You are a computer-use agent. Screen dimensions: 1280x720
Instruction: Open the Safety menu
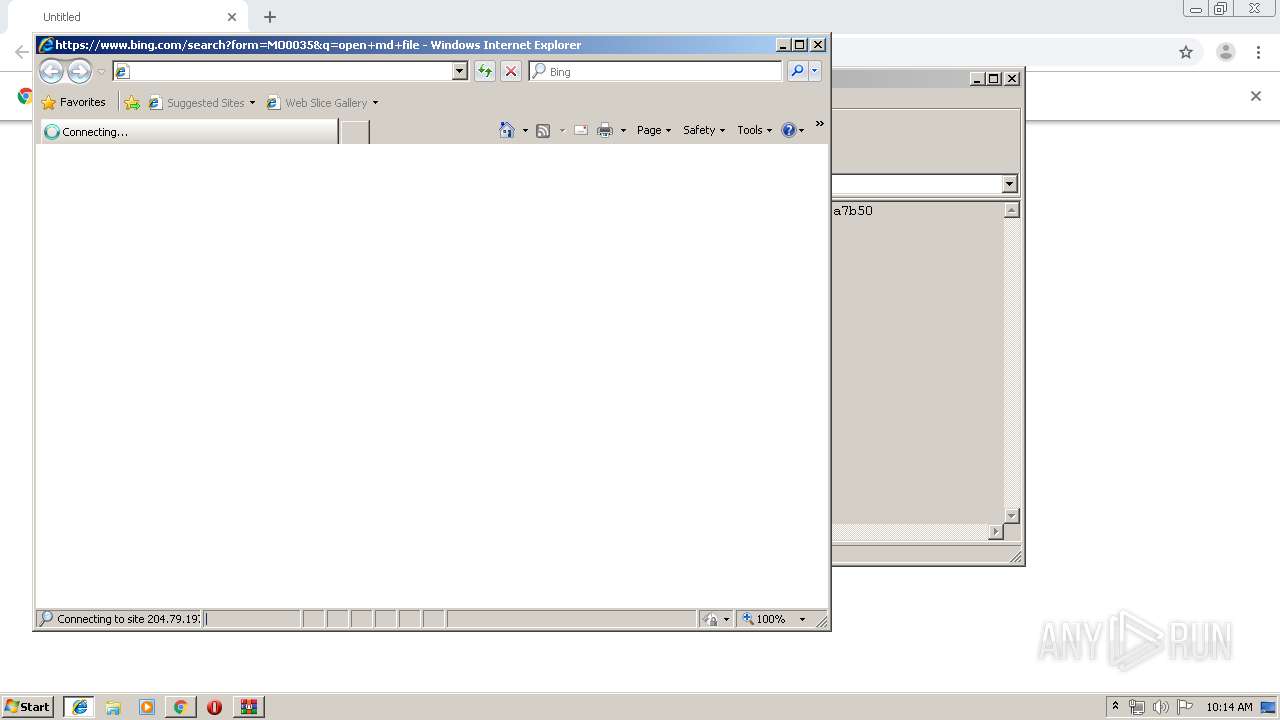click(704, 130)
